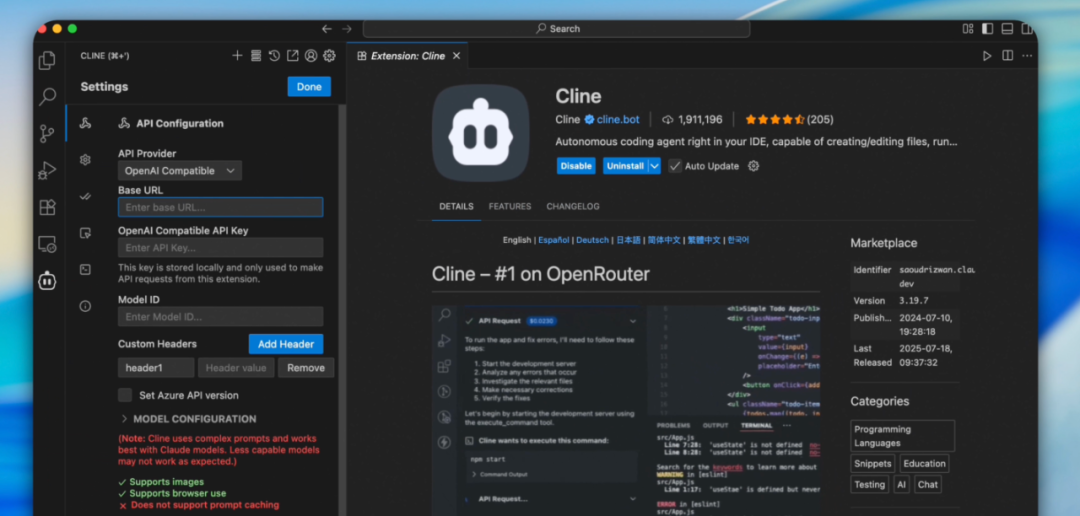This screenshot has height=516, width=1080.
Task: Select the General settings gear section icon
Action: pos(85,160)
